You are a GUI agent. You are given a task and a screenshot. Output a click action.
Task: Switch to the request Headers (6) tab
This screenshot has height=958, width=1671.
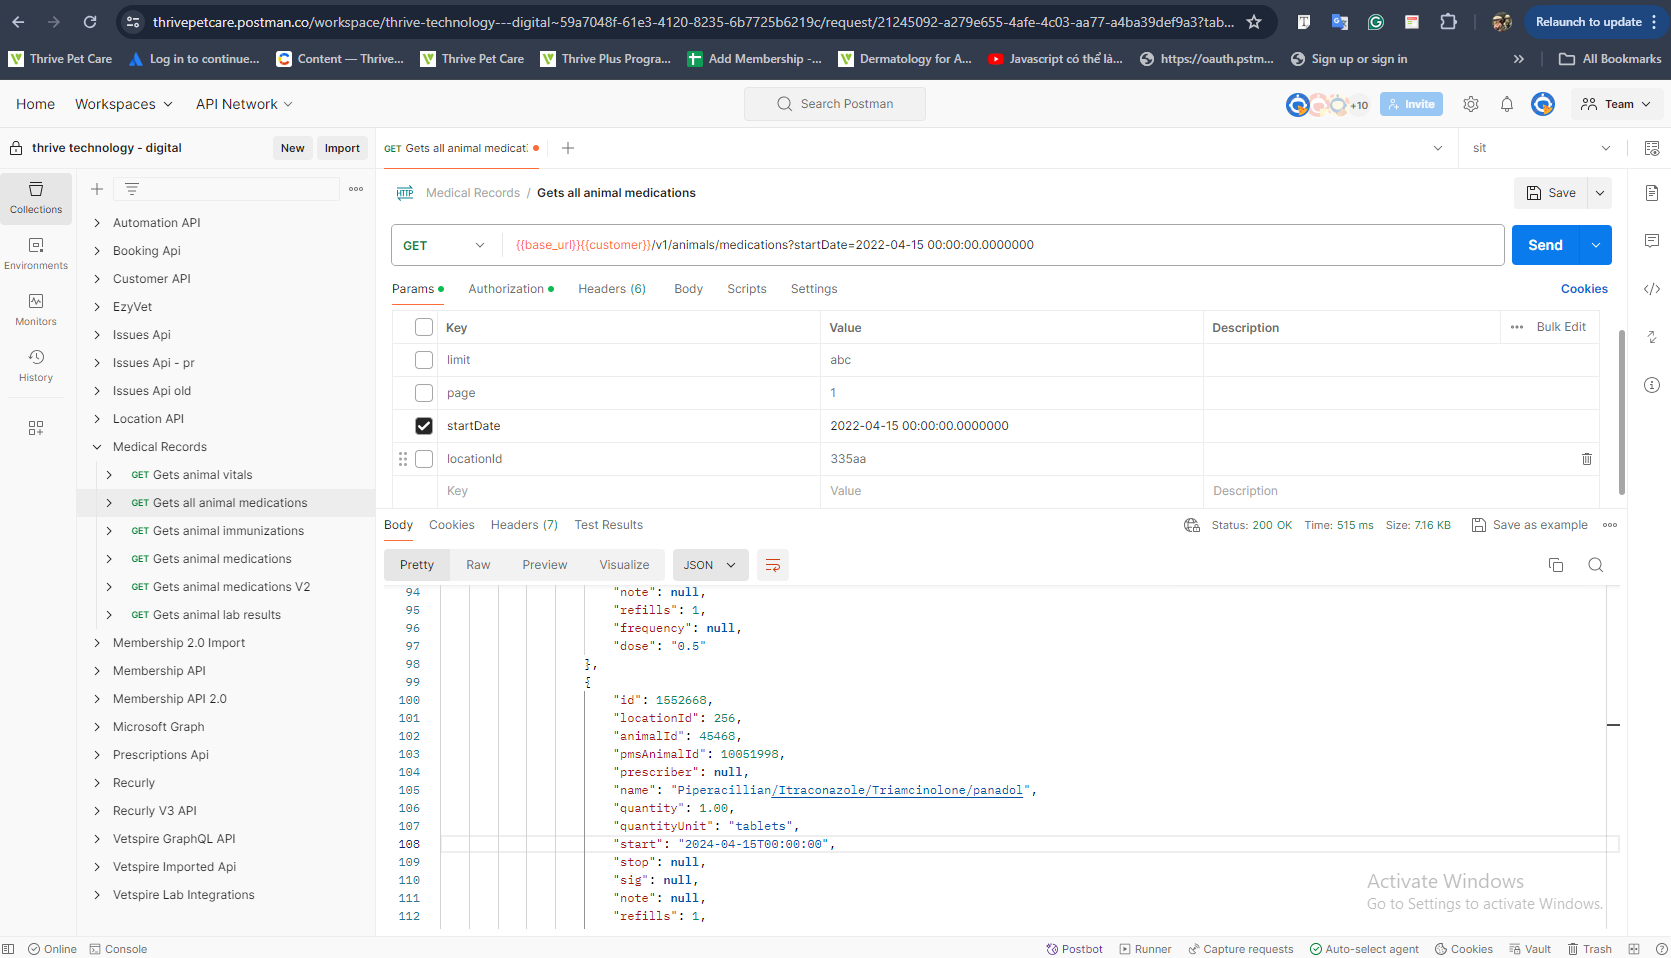(612, 289)
